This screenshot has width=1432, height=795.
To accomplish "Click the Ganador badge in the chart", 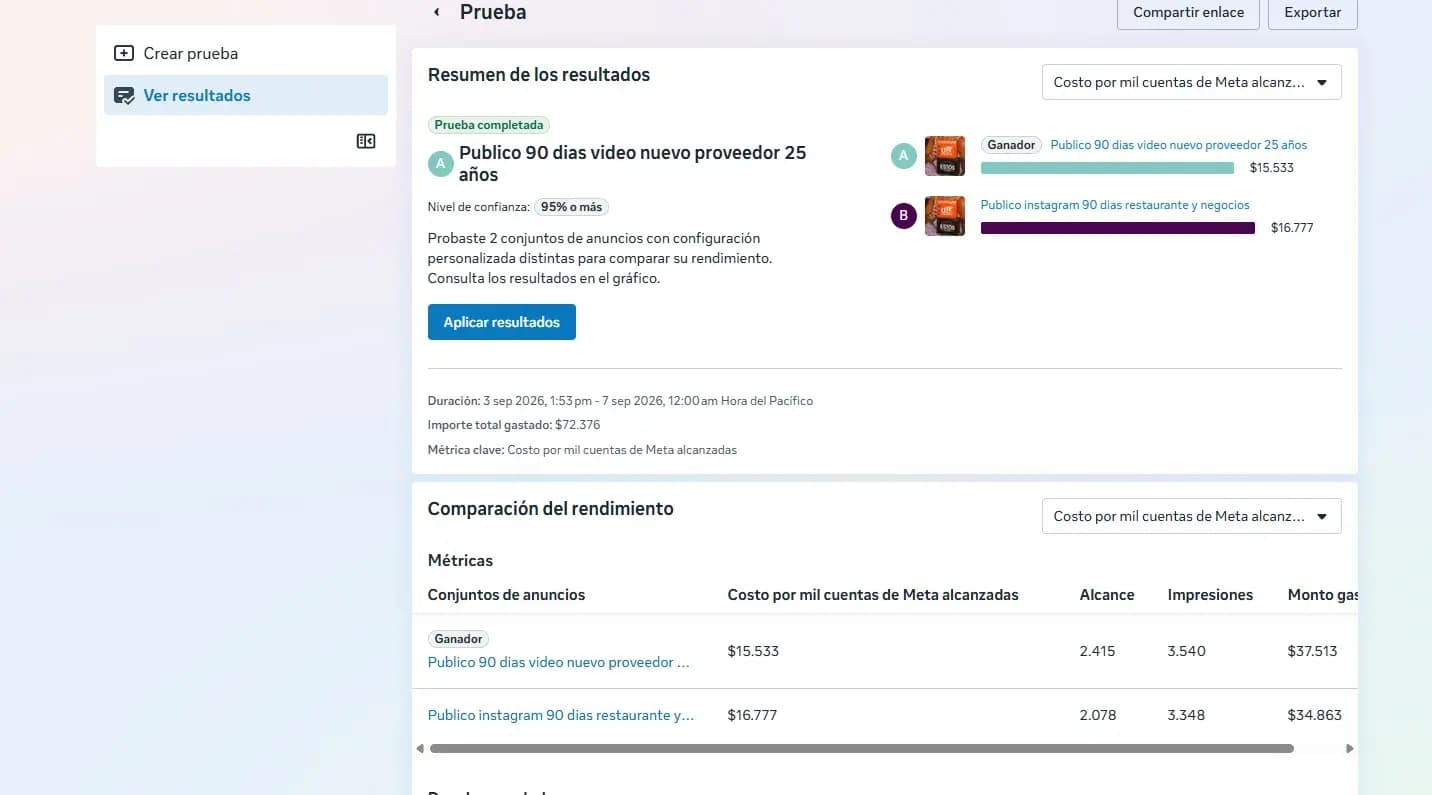I will coord(1011,145).
